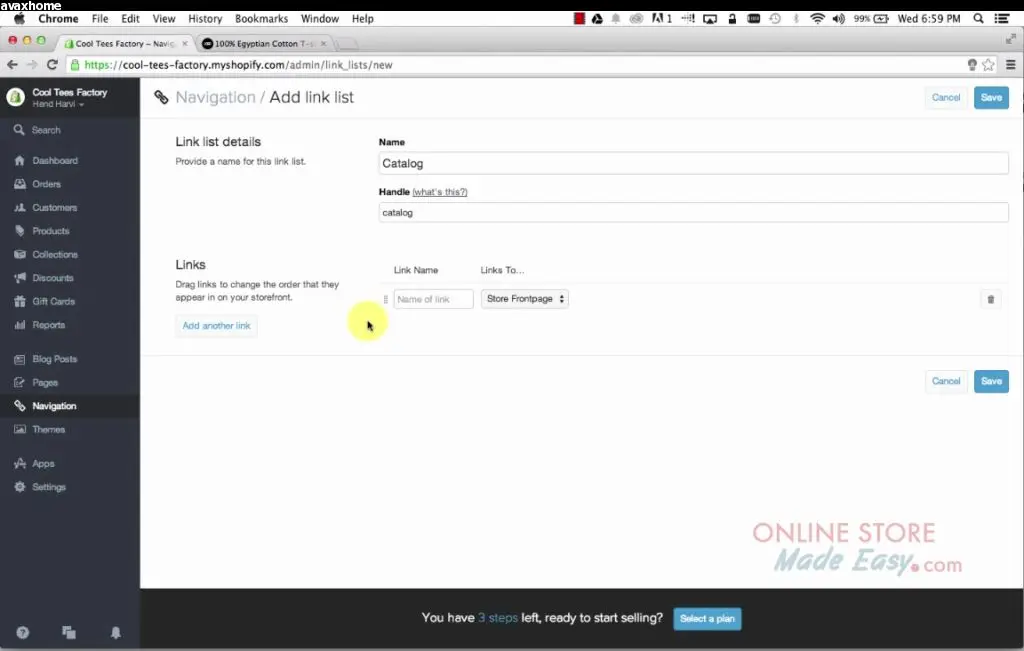The width and height of the screenshot is (1024, 651).
Task: Click macOS Spotlight search icon
Action: point(978,18)
